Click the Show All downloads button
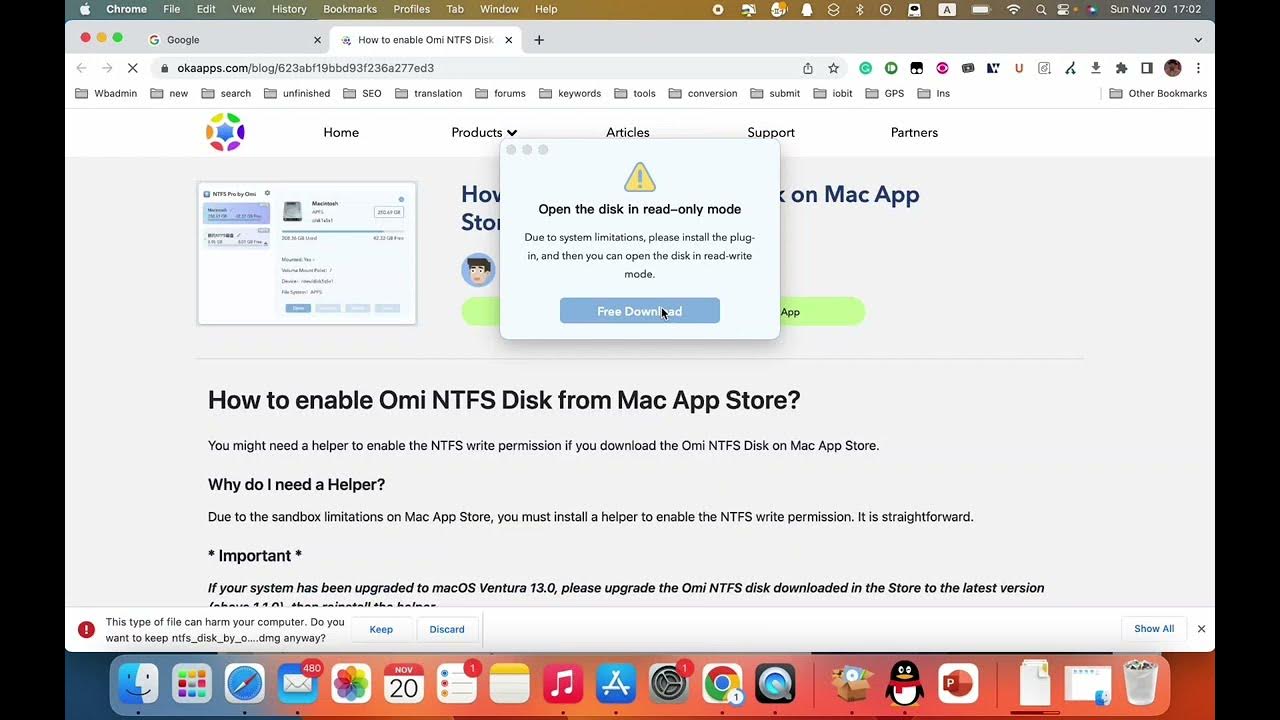This screenshot has width=1280, height=720. click(x=1154, y=629)
